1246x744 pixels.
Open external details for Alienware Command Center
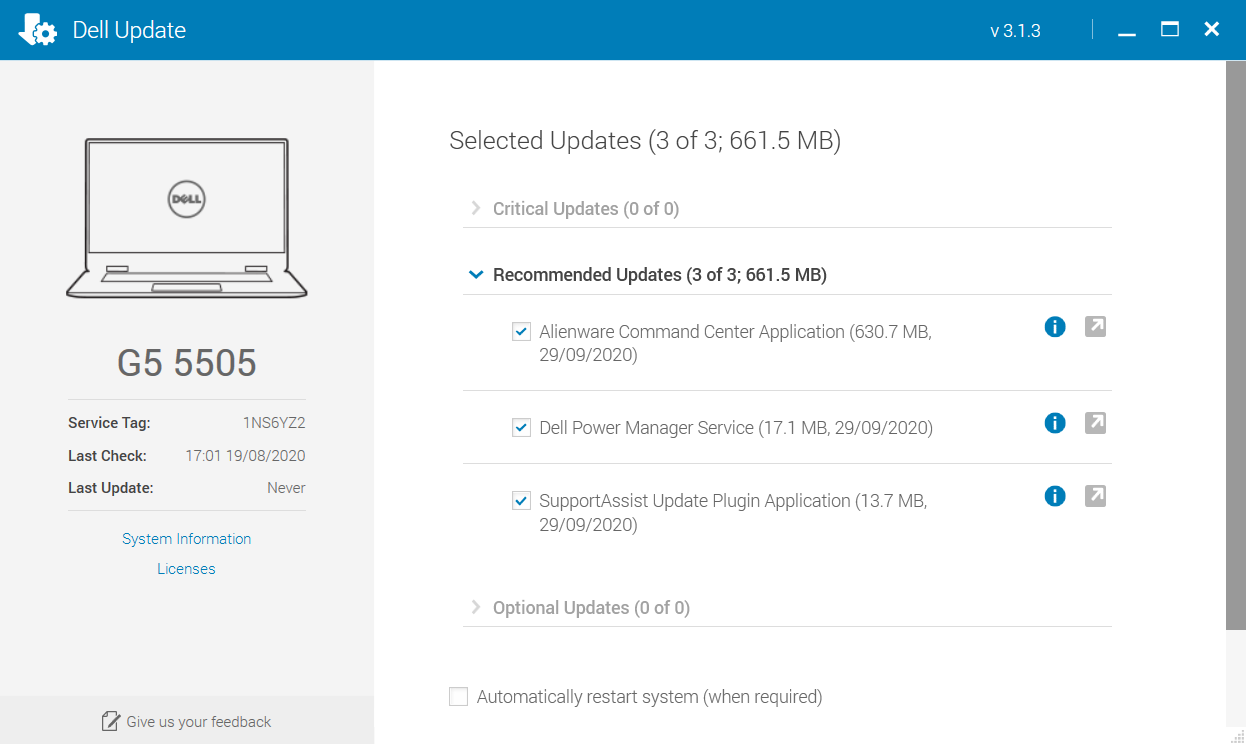pyautogui.click(x=1095, y=327)
